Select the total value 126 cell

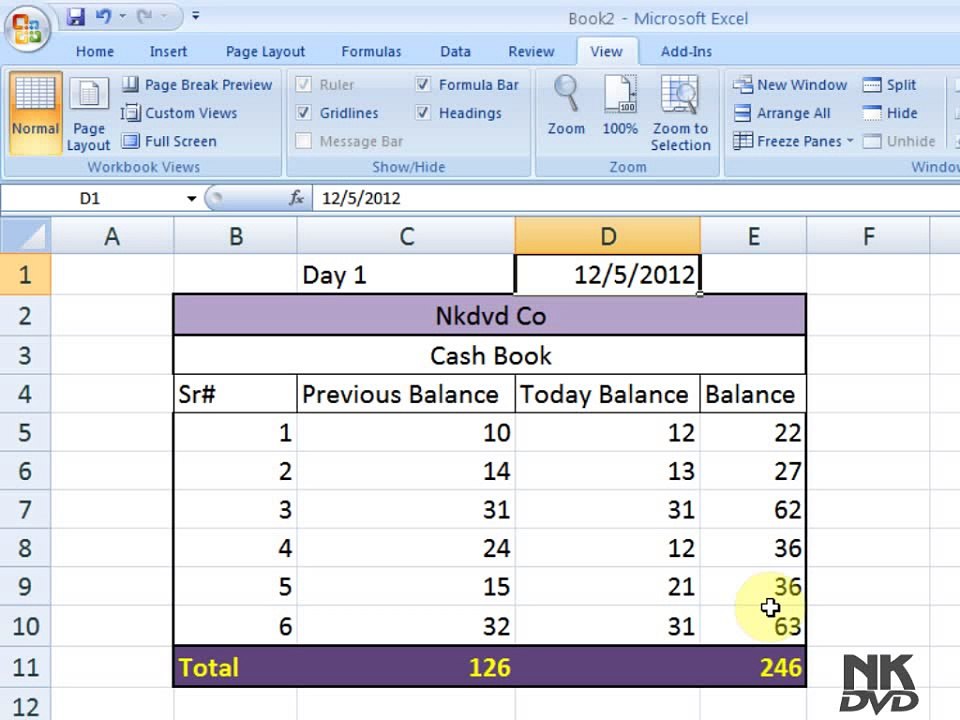pyautogui.click(x=406, y=667)
